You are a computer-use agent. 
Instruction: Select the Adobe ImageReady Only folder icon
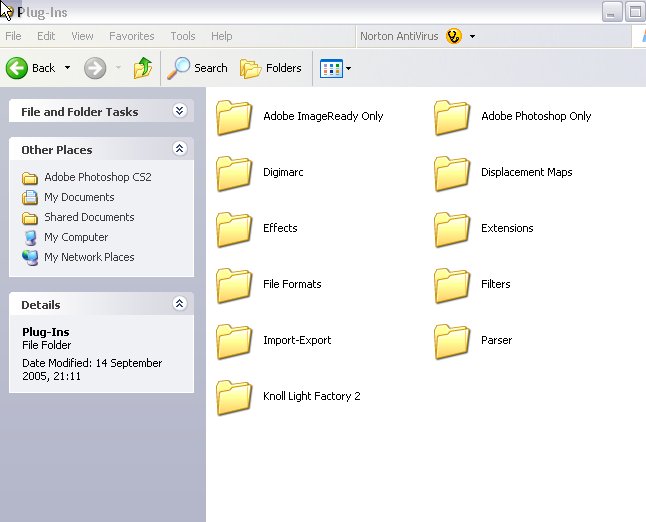click(234, 117)
